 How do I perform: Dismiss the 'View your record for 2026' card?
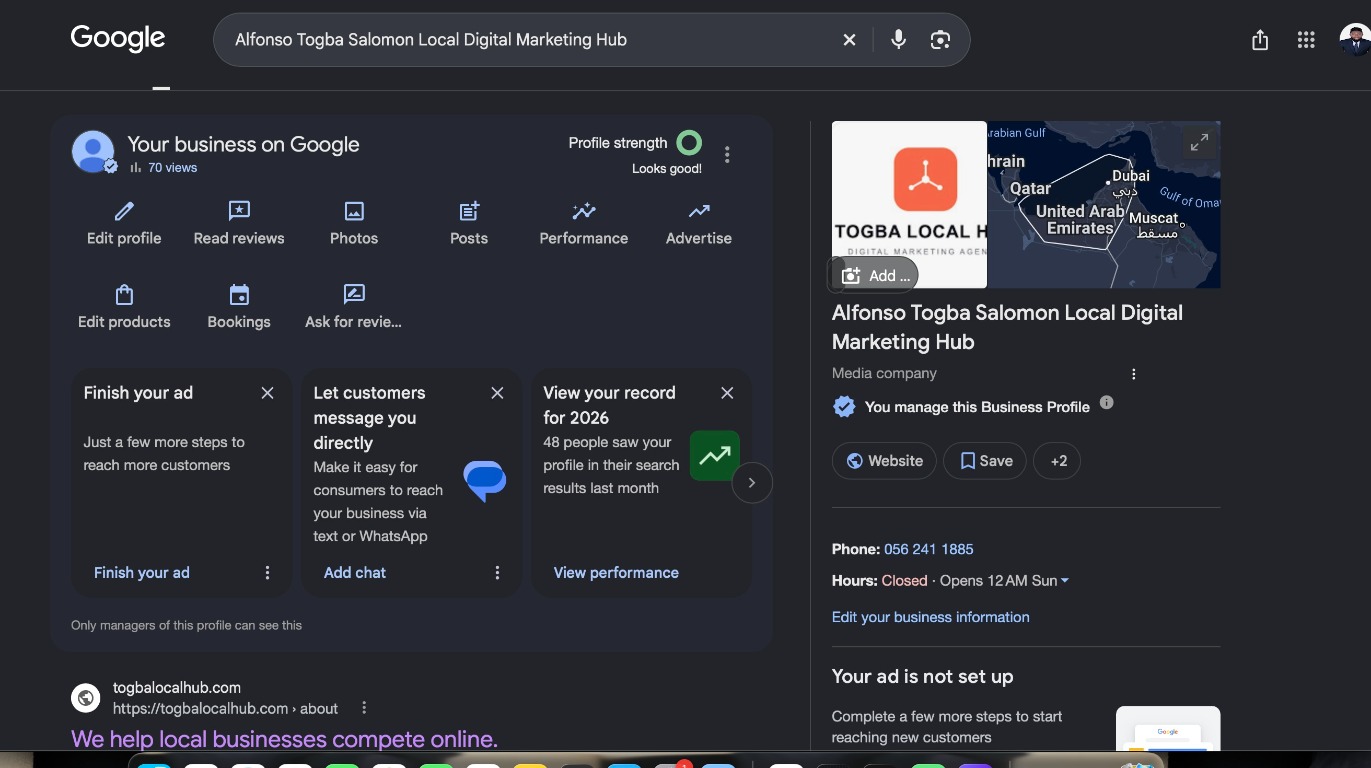tap(727, 393)
